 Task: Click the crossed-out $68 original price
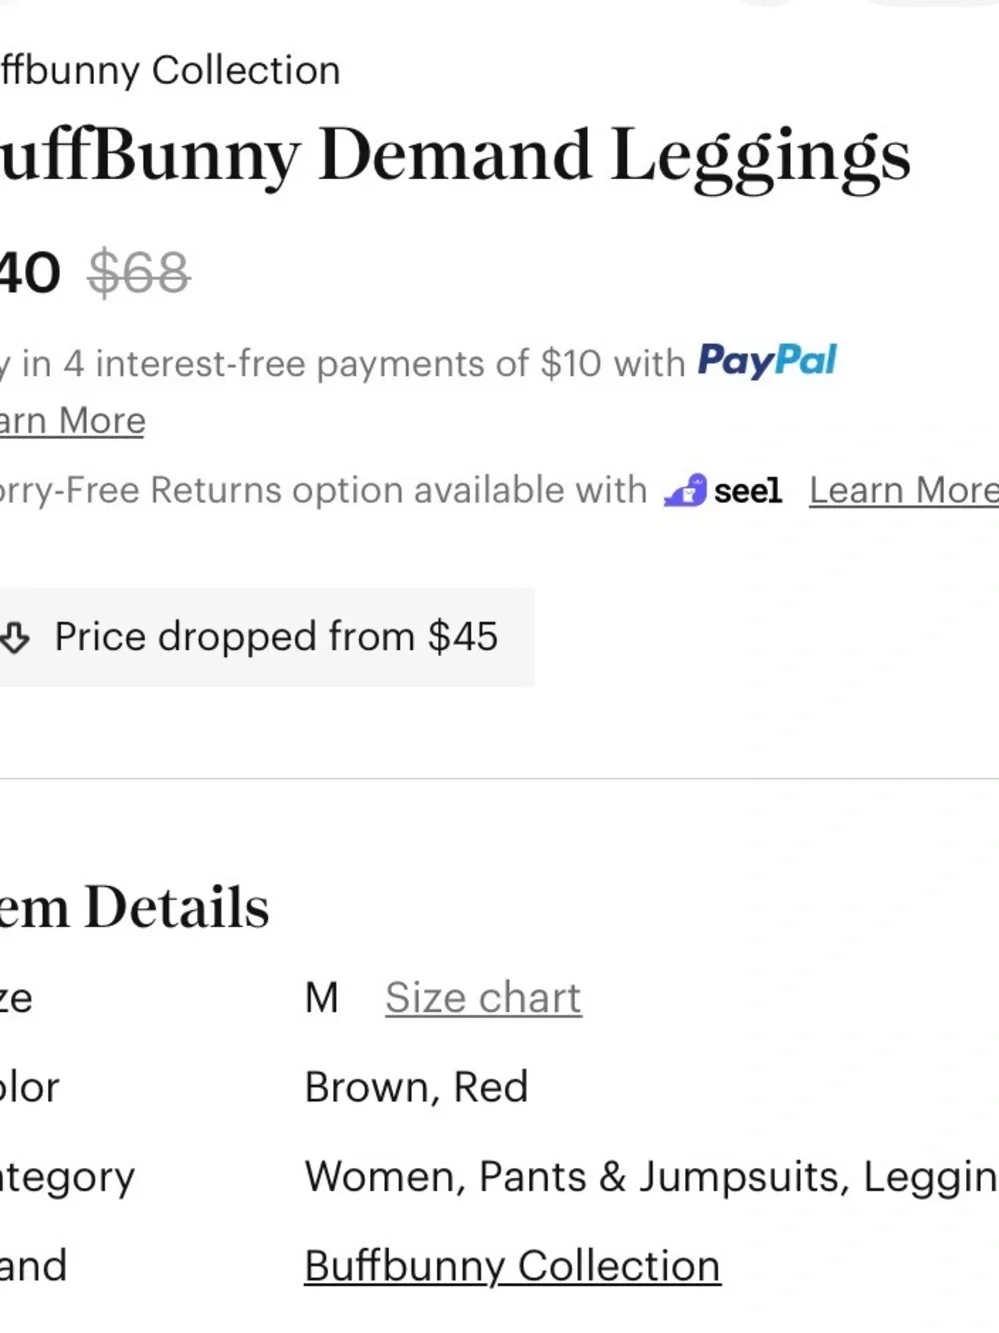[139, 273]
